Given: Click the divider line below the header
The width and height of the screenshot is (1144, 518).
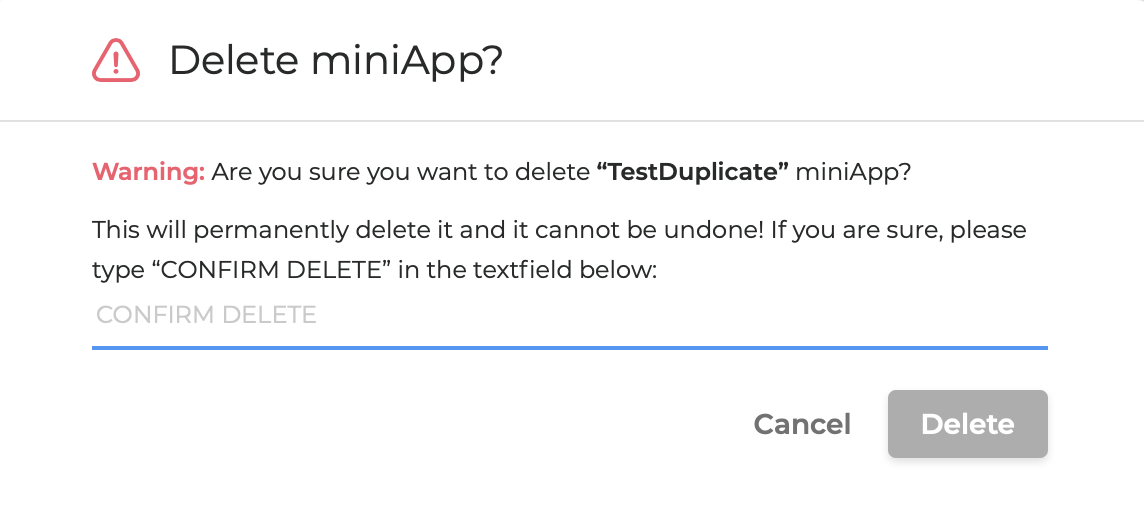Looking at the screenshot, I should coord(572,121).
